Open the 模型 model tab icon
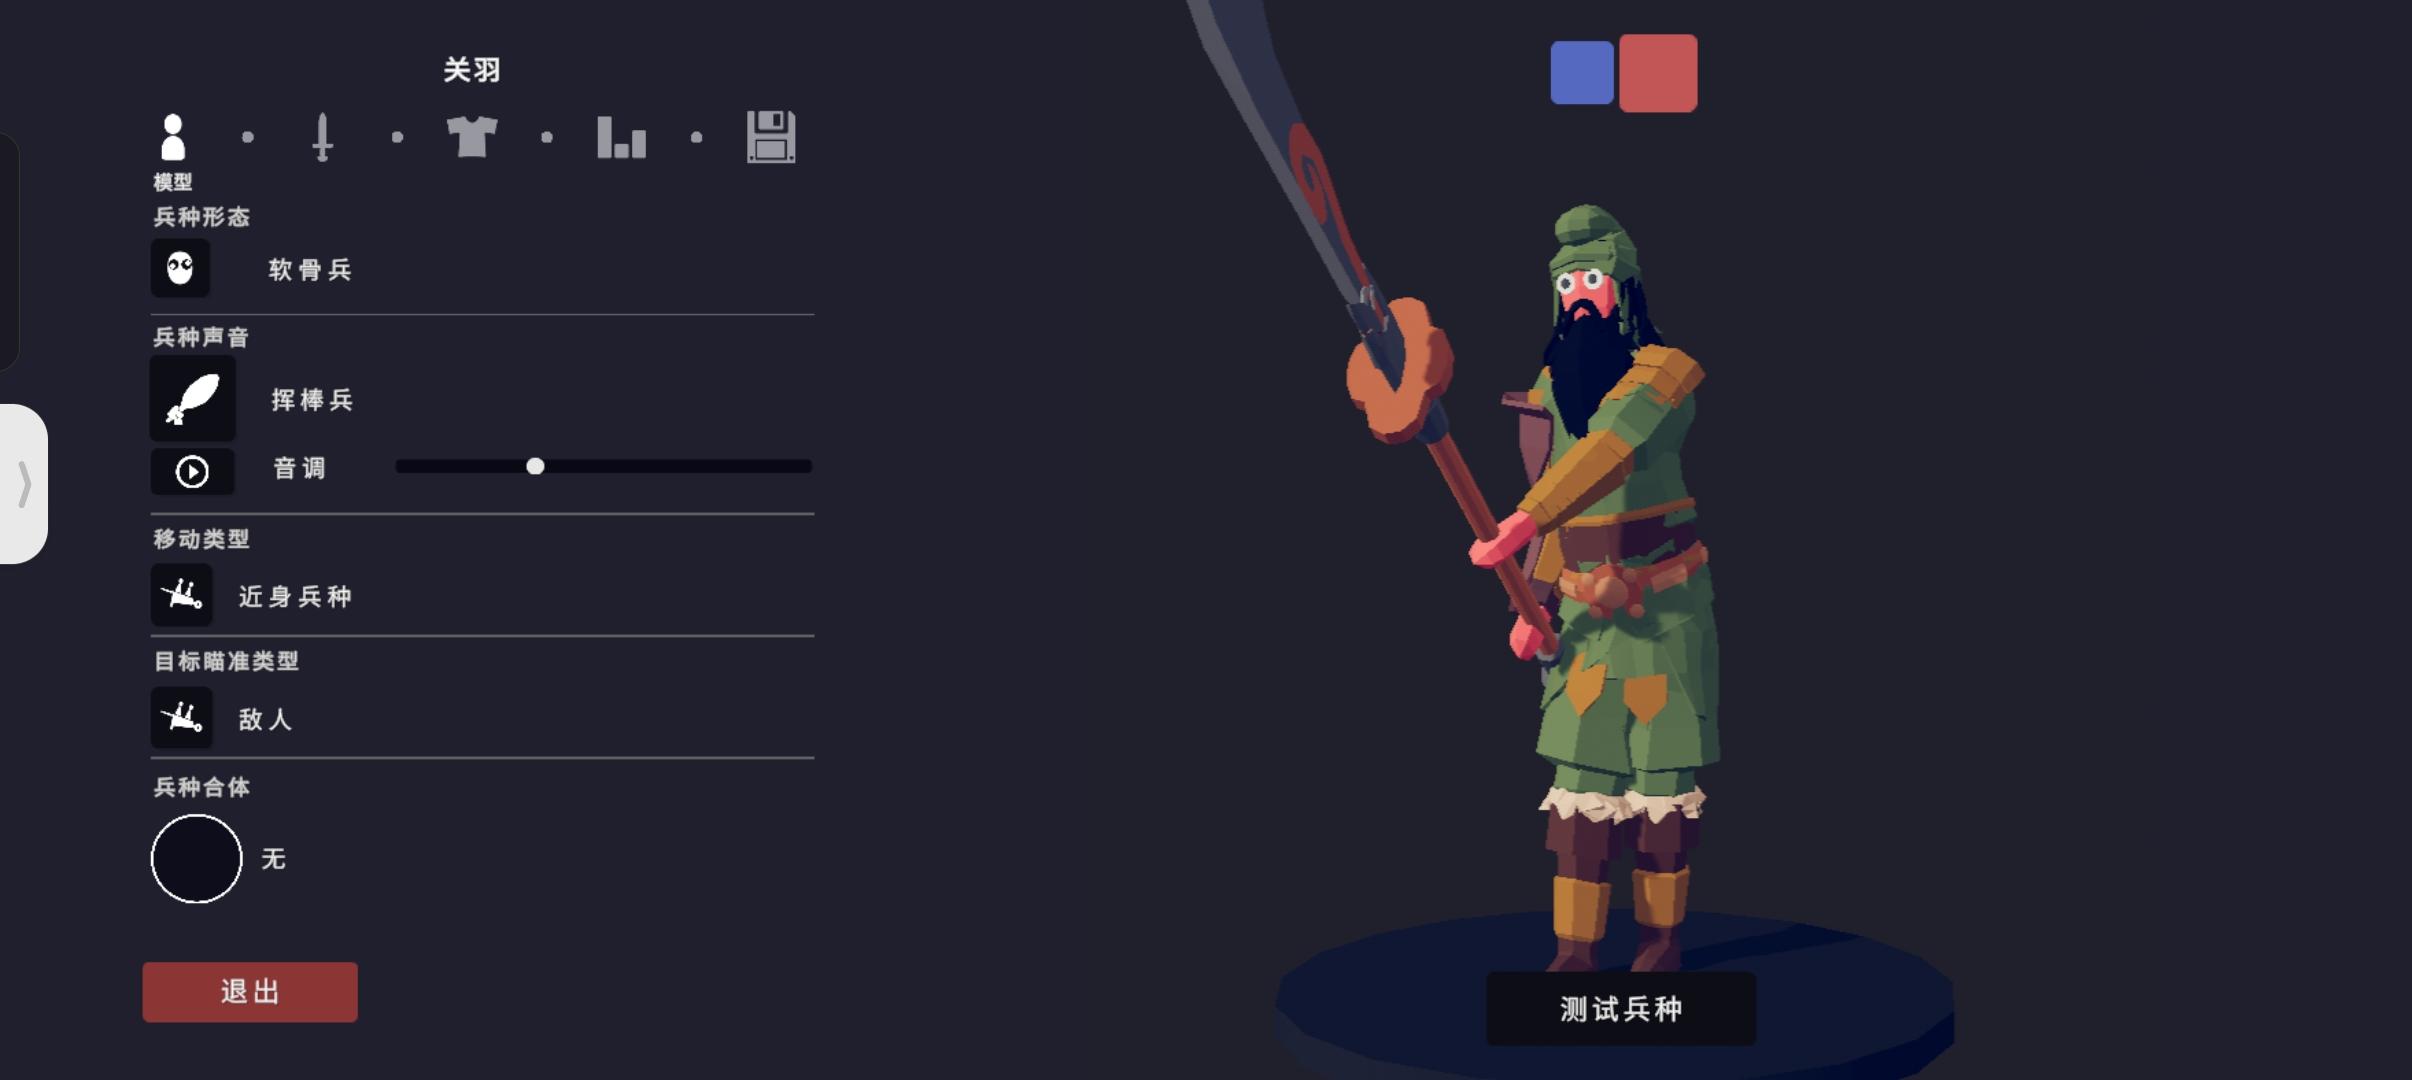Screen dimensions: 2412x1080 pos(172,137)
